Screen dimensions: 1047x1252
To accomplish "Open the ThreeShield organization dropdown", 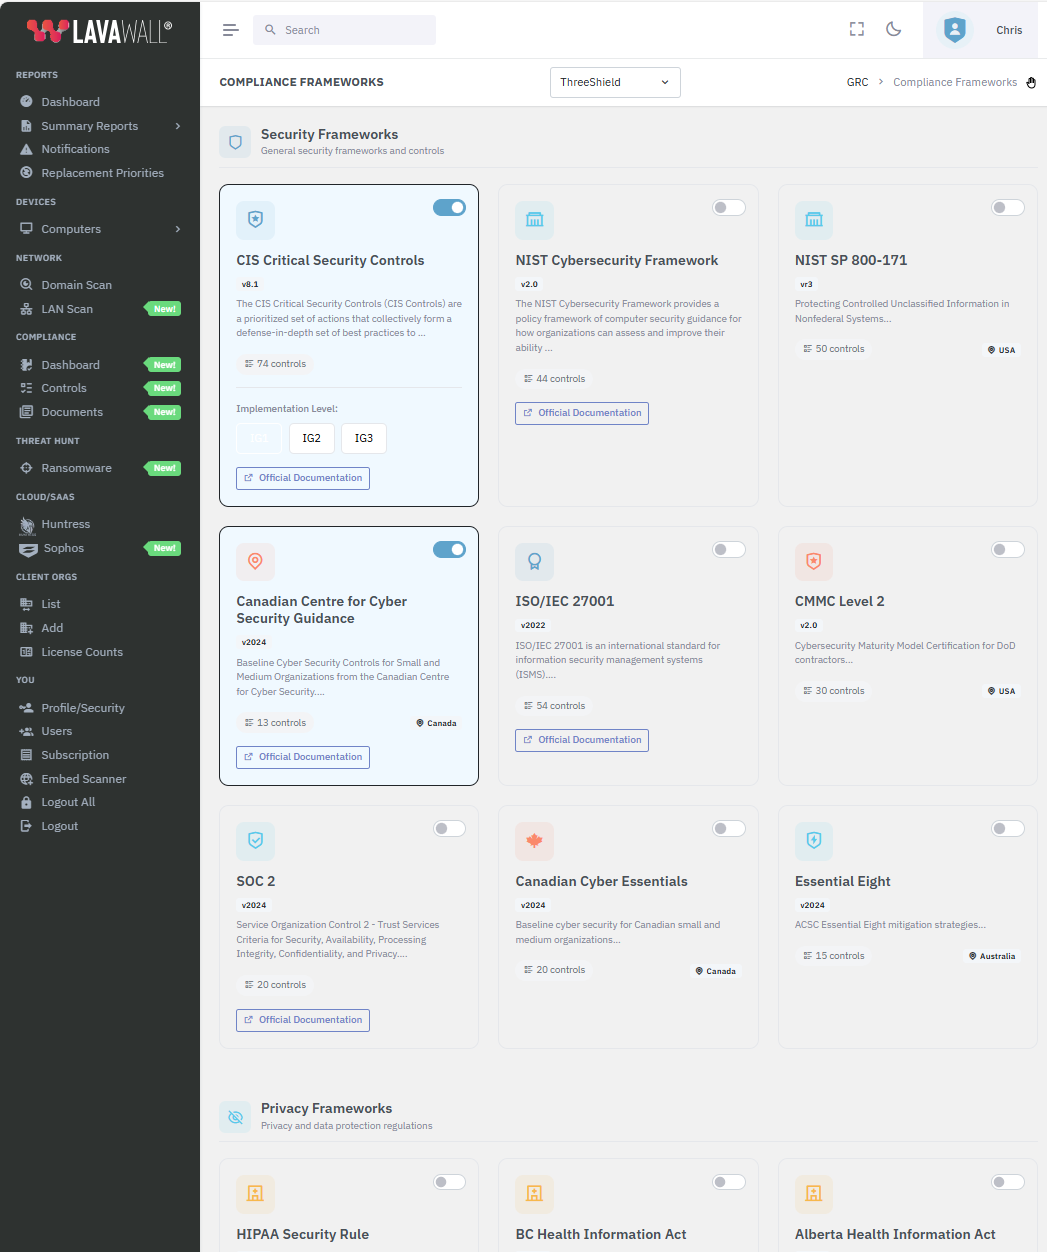I will [615, 83].
